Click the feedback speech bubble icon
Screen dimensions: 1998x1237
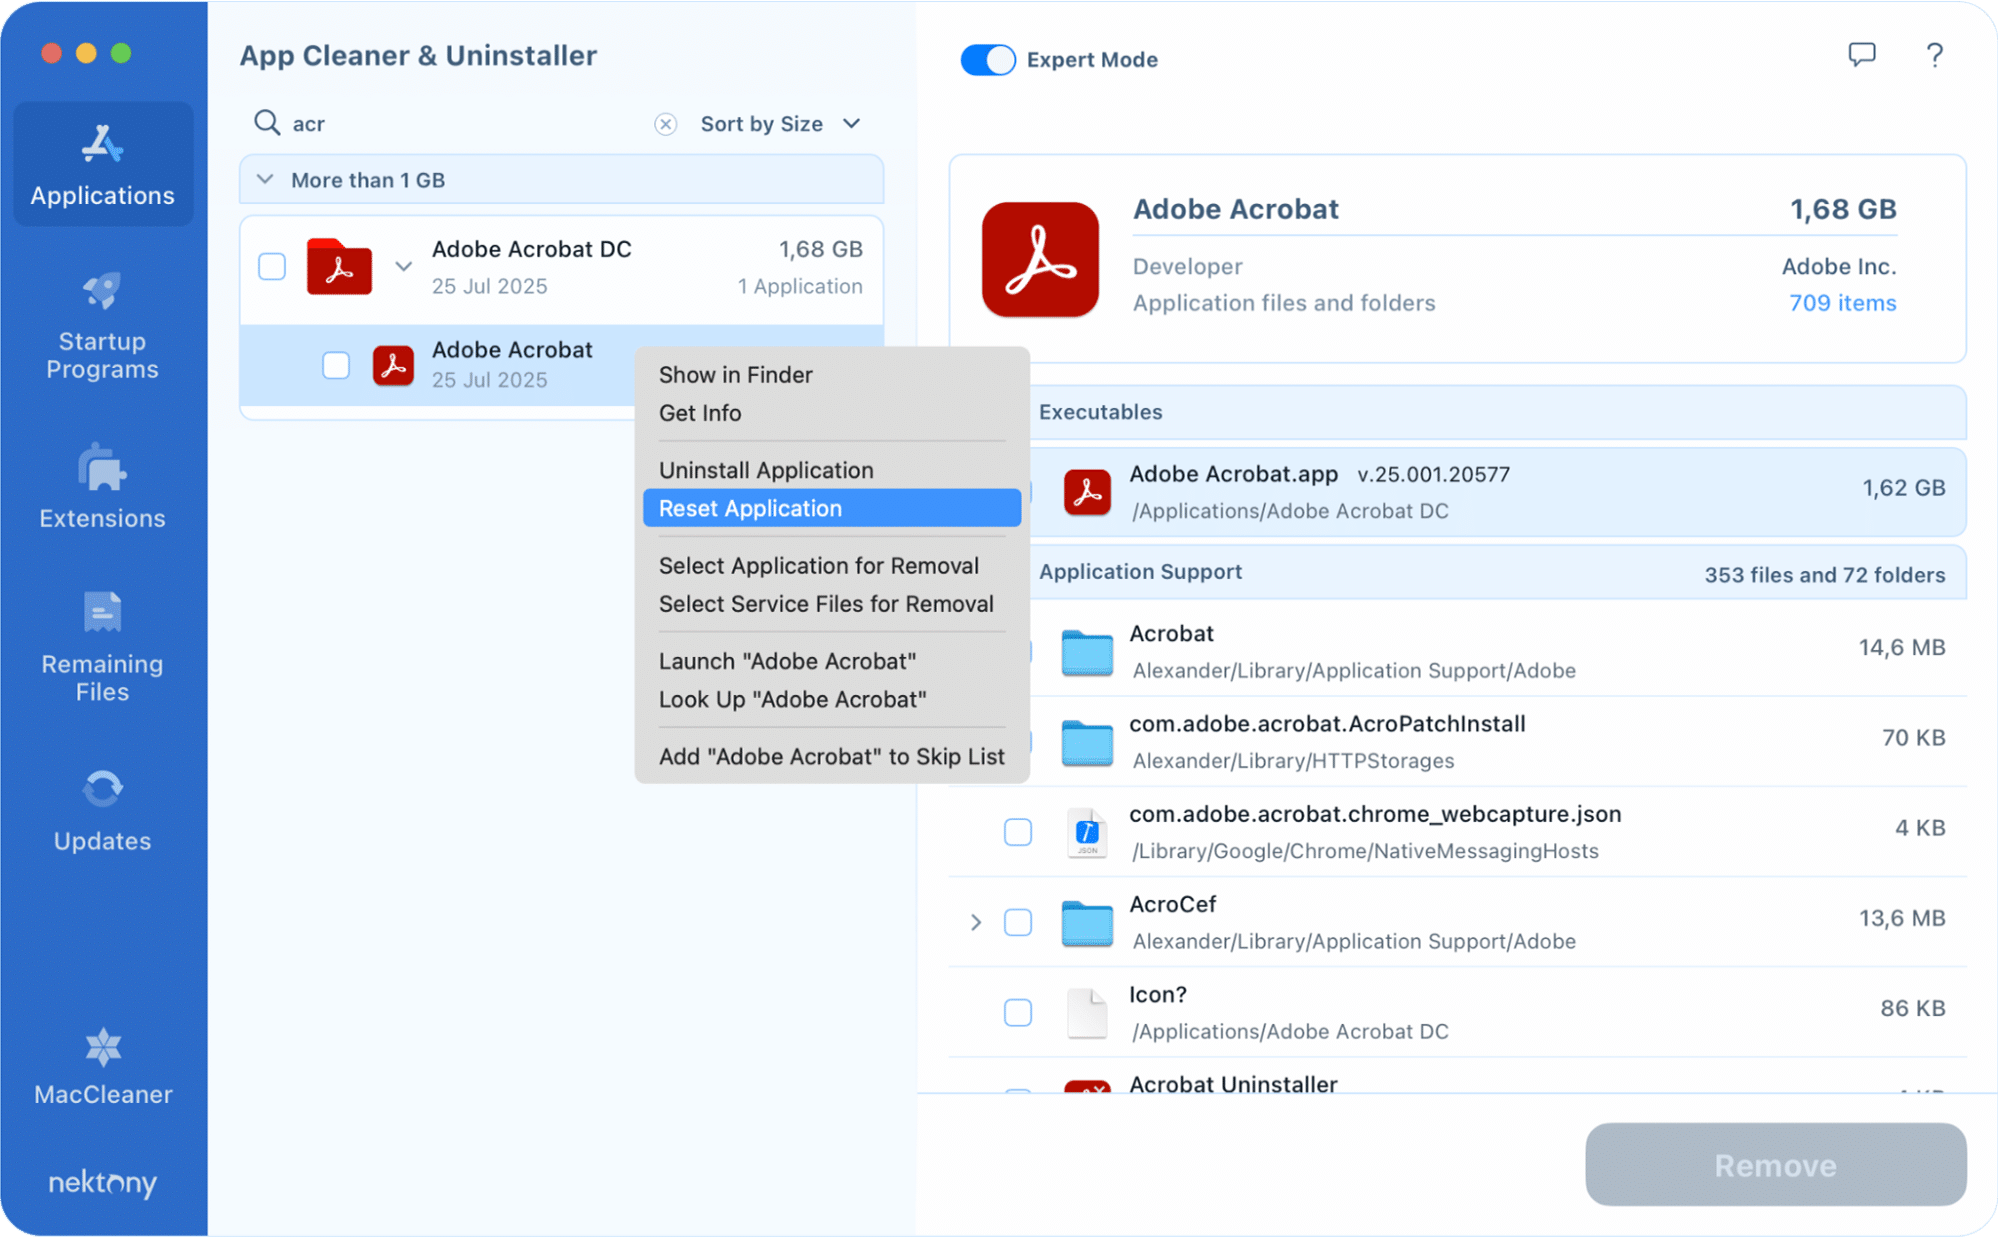[1861, 55]
